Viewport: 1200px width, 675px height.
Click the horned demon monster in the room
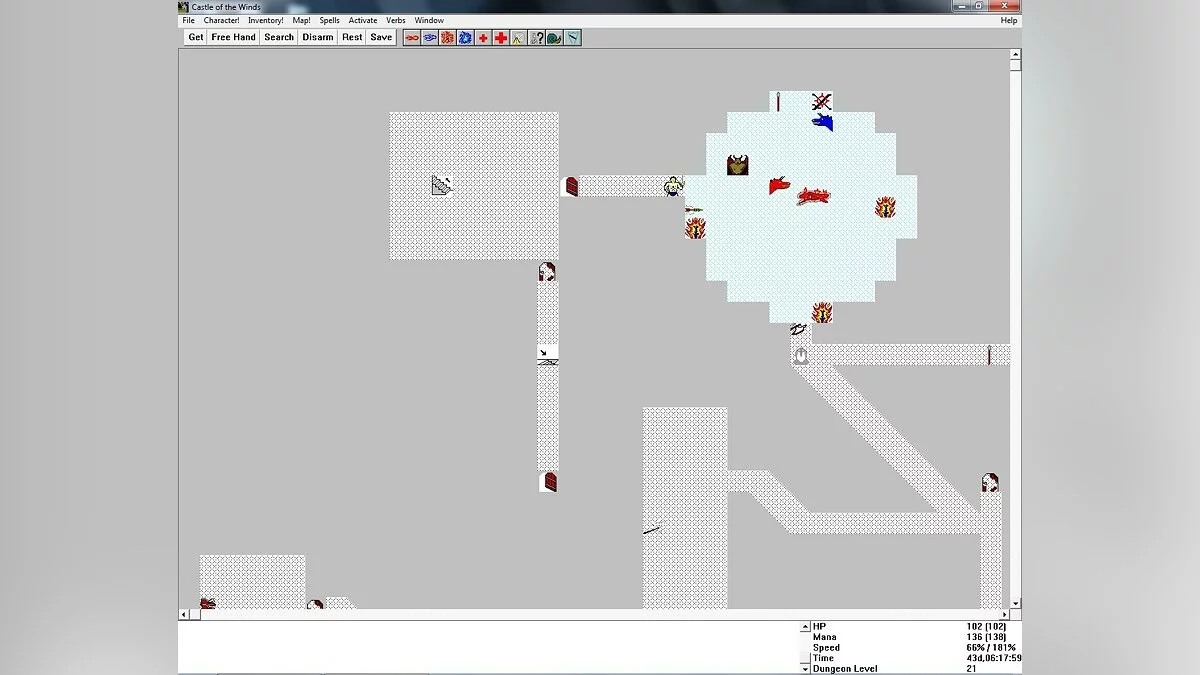[738, 165]
